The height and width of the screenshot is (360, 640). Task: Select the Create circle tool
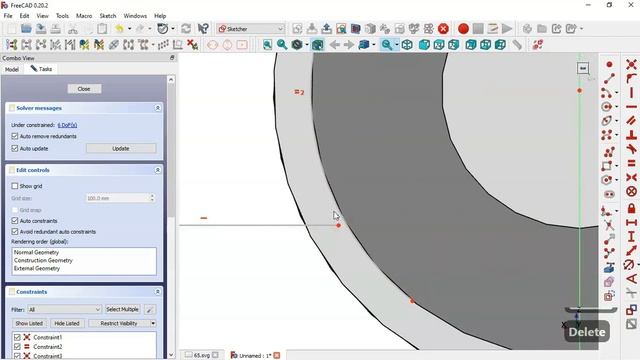[x=607, y=107]
